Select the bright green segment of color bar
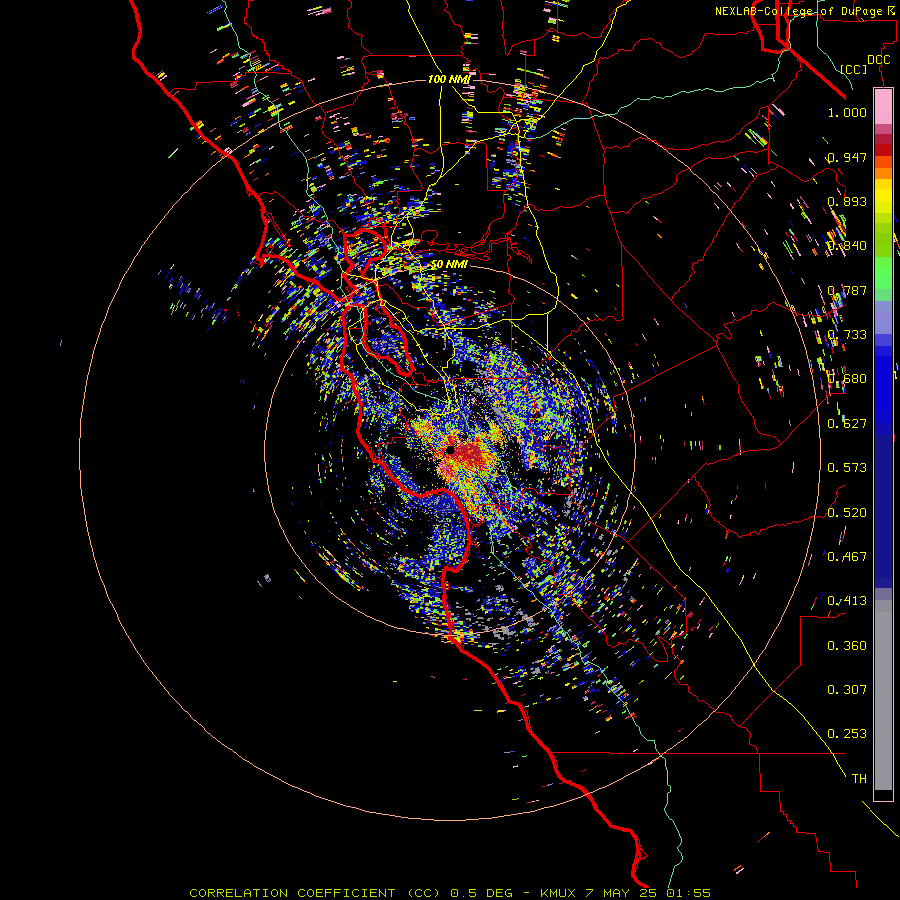The width and height of the screenshot is (900, 900). pyautogui.click(x=883, y=273)
